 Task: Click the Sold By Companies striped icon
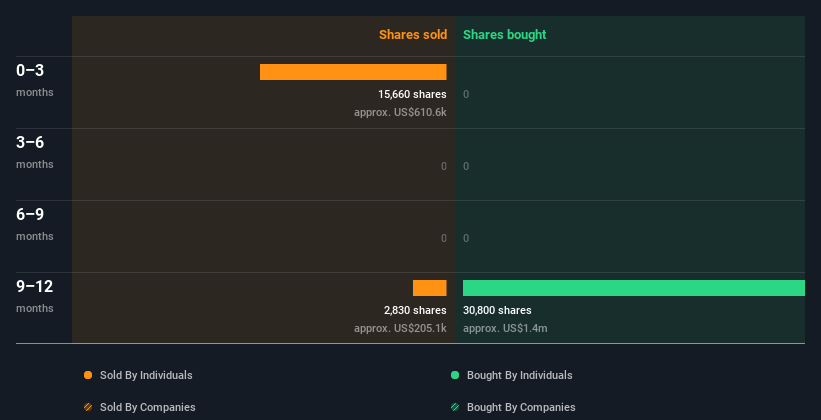88,407
